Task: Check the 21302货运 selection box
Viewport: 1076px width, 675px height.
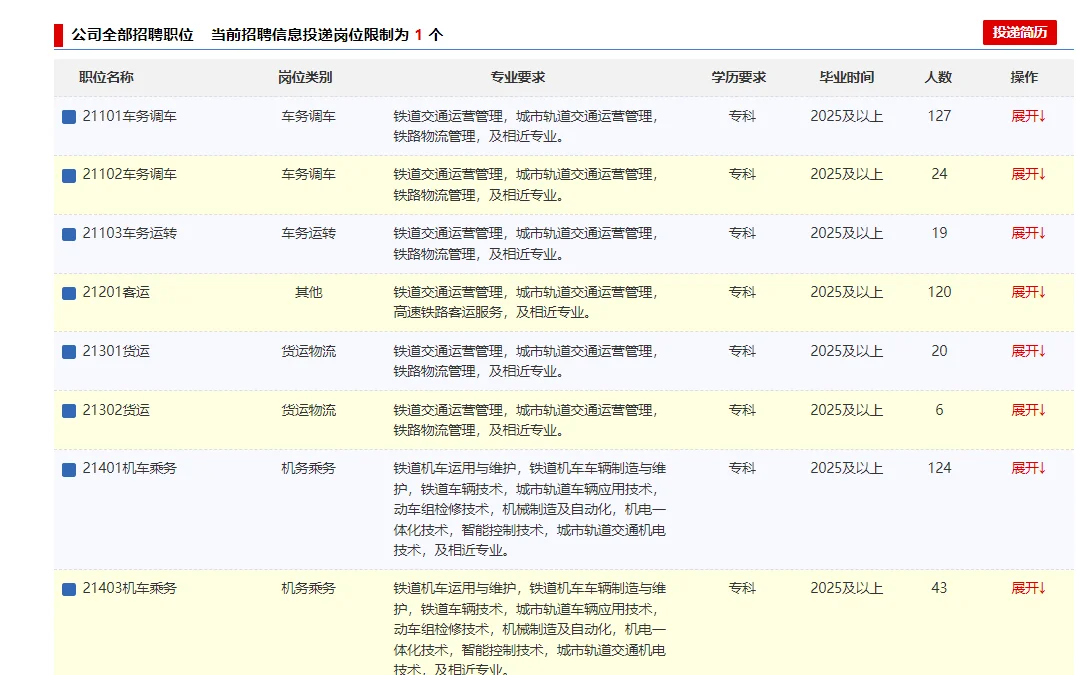Action: [x=67, y=410]
